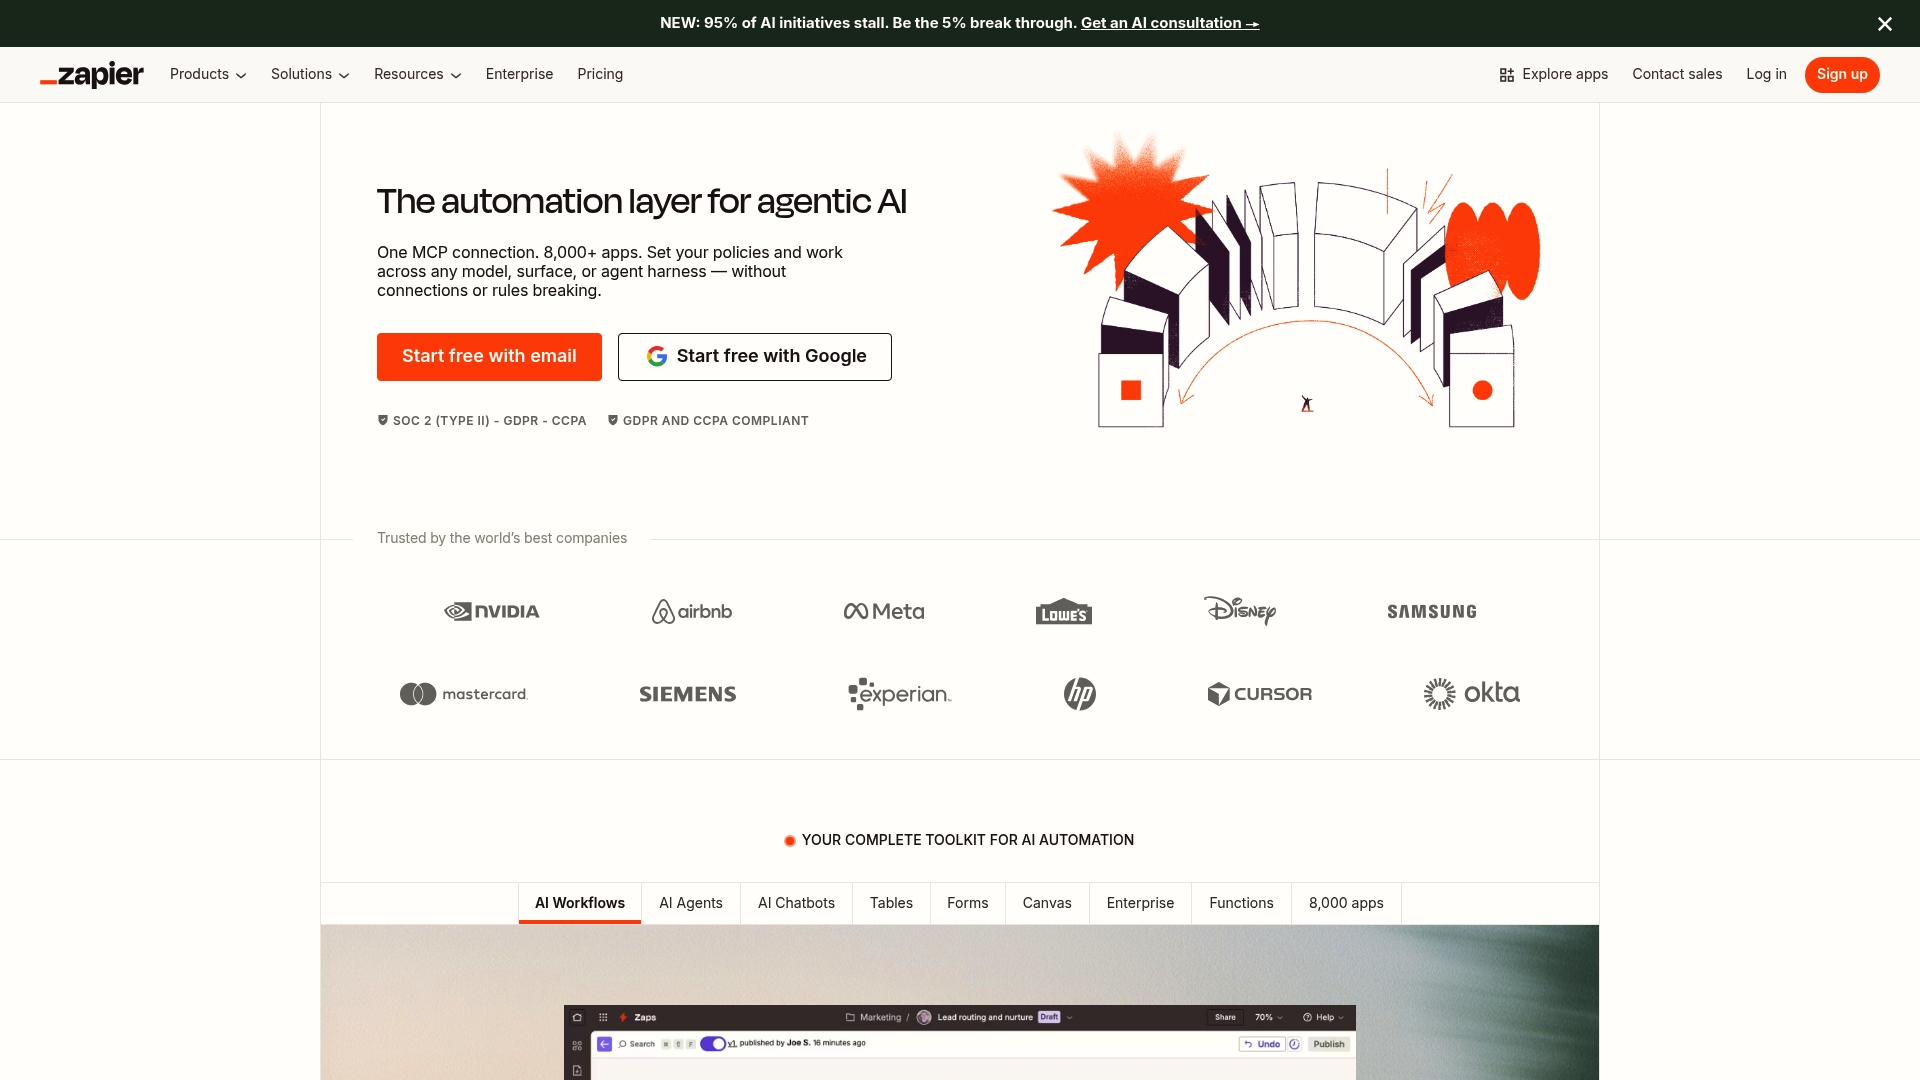Screen dimensions: 1920x1080
Task: Select the NVIDIA company logo
Action: click(x=491, y=611)
